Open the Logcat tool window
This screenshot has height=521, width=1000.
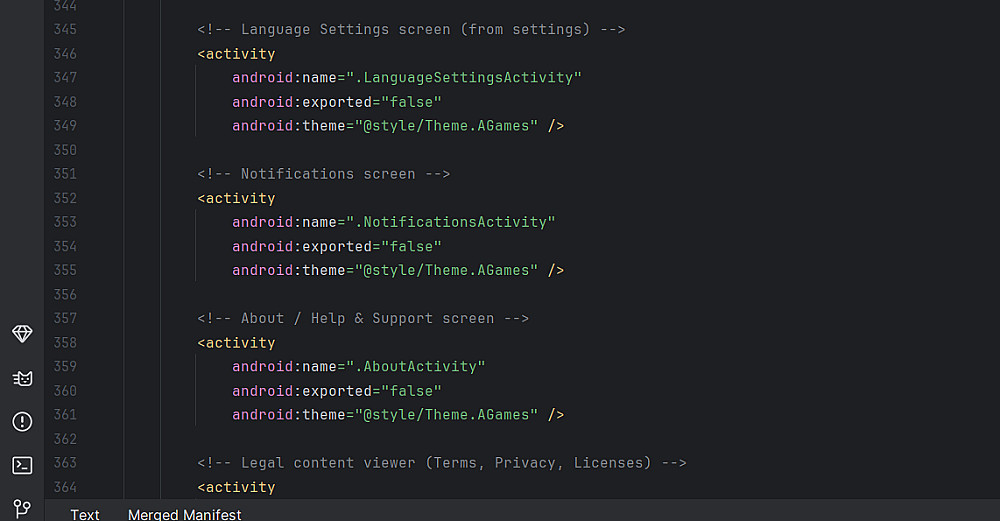pyautogui.click(x=22, y=377)
